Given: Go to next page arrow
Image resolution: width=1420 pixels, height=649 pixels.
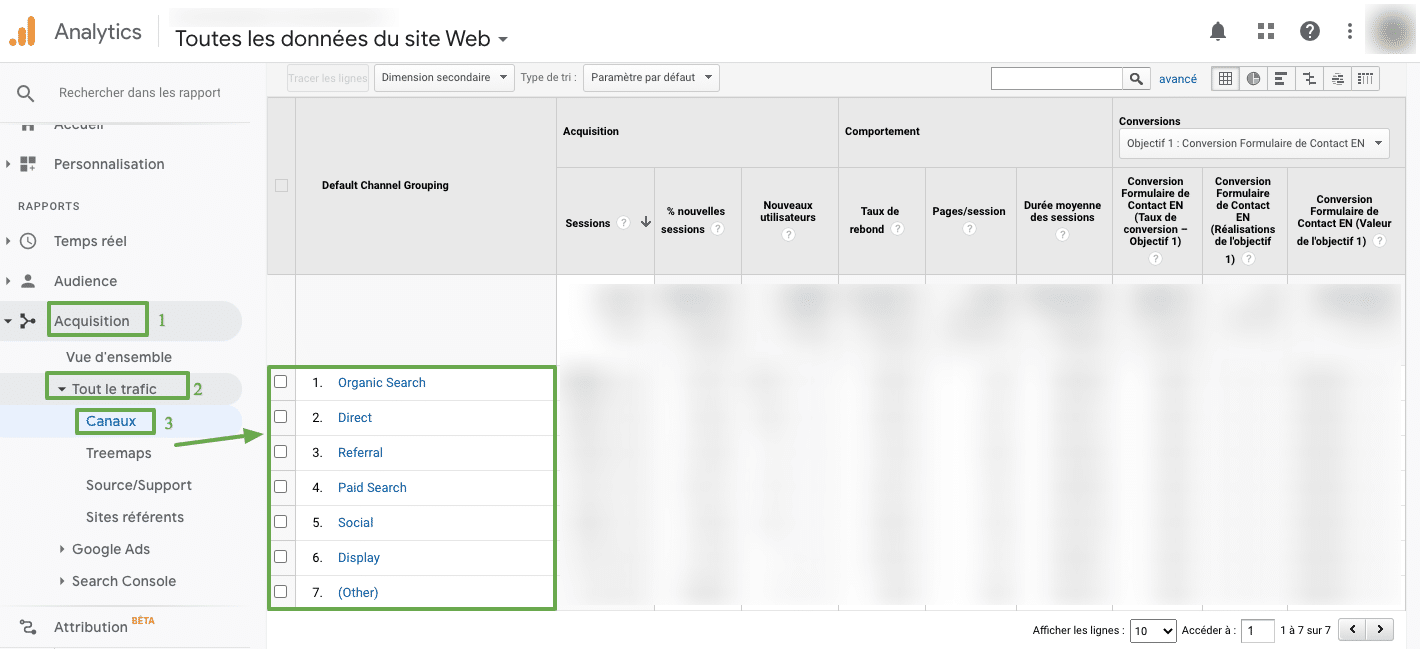Looking at the screenshot, I should (x=1380, y=630).
